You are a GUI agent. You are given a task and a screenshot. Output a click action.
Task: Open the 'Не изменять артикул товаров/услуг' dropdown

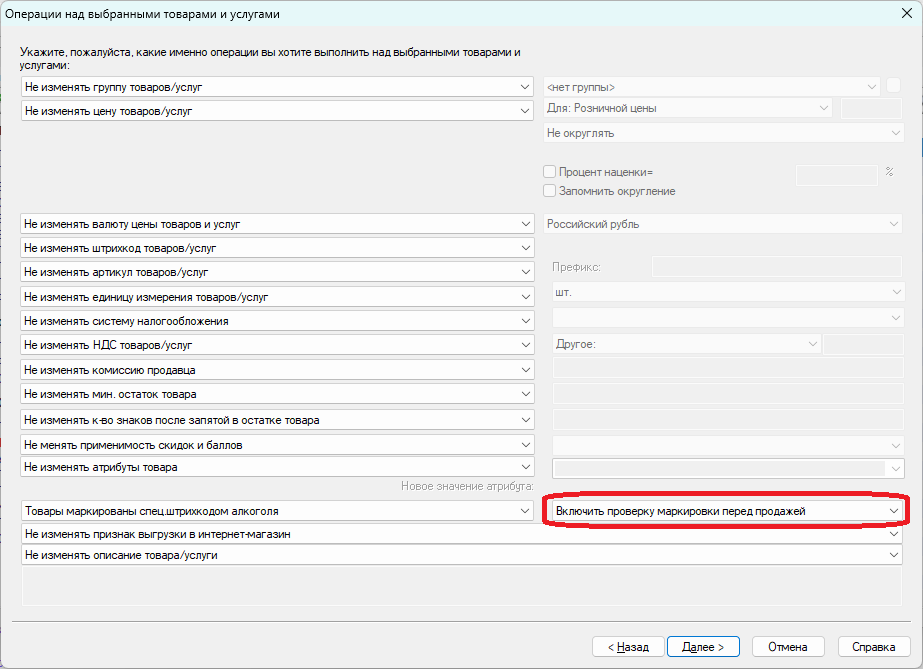click(x=277, y=272)
